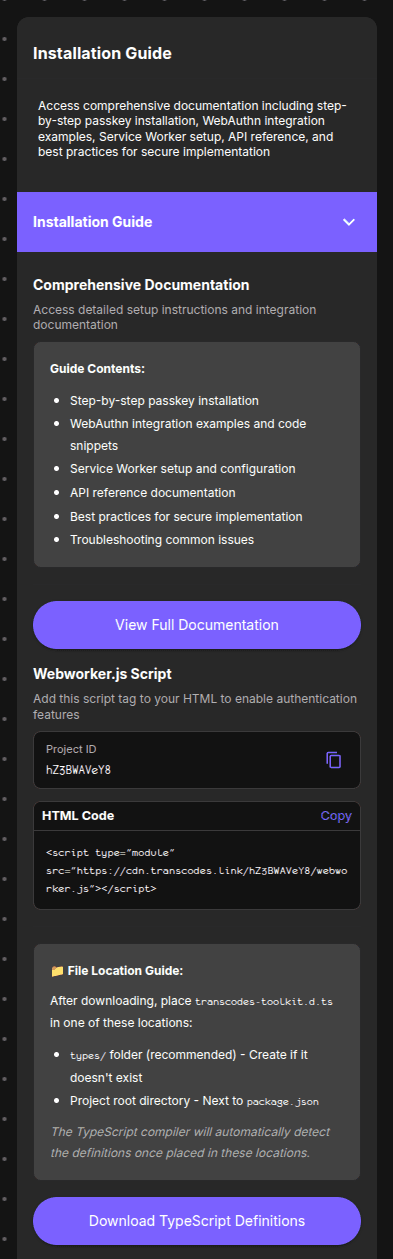
Task: Click the TypeScript compiler italic note
Action: [190, 1142]
